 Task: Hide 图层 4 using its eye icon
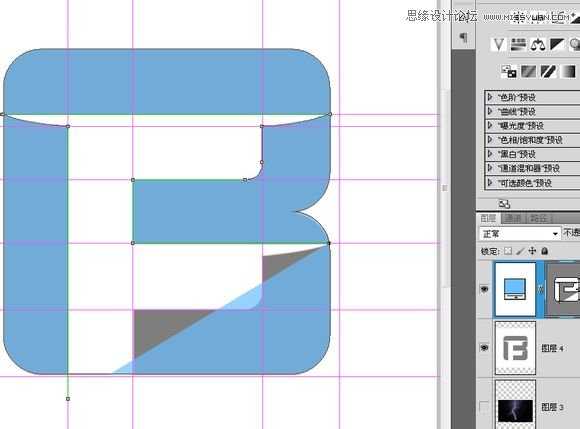click(x=484, y=348)
